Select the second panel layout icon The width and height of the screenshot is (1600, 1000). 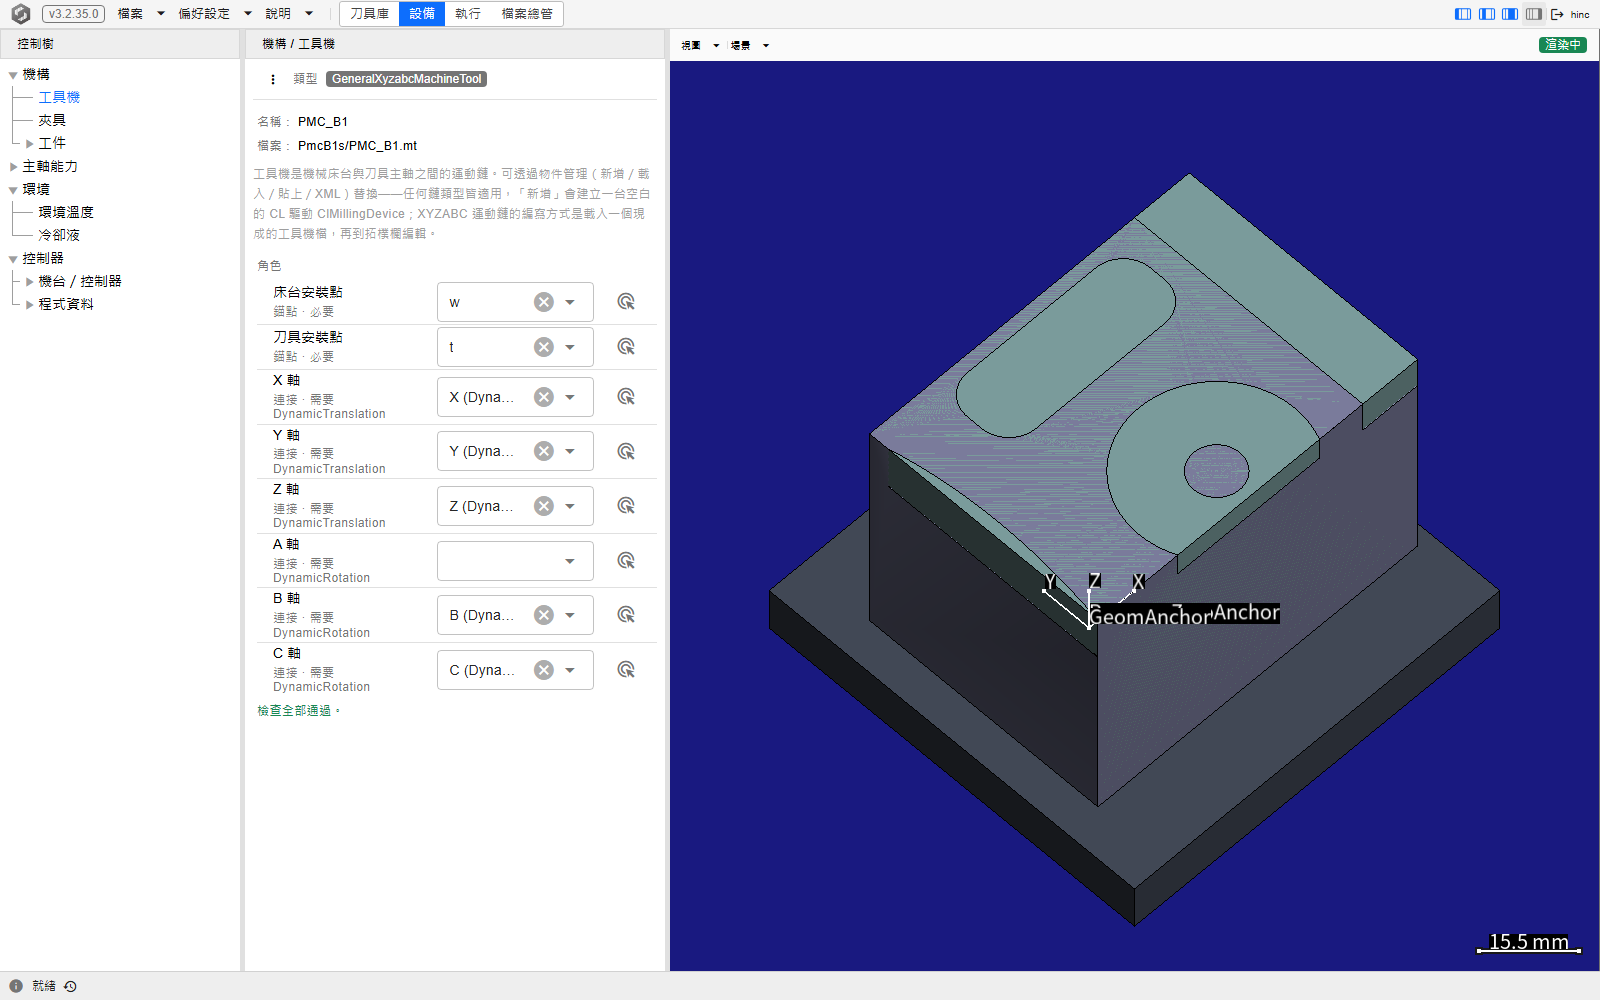tap(1487, 14)
